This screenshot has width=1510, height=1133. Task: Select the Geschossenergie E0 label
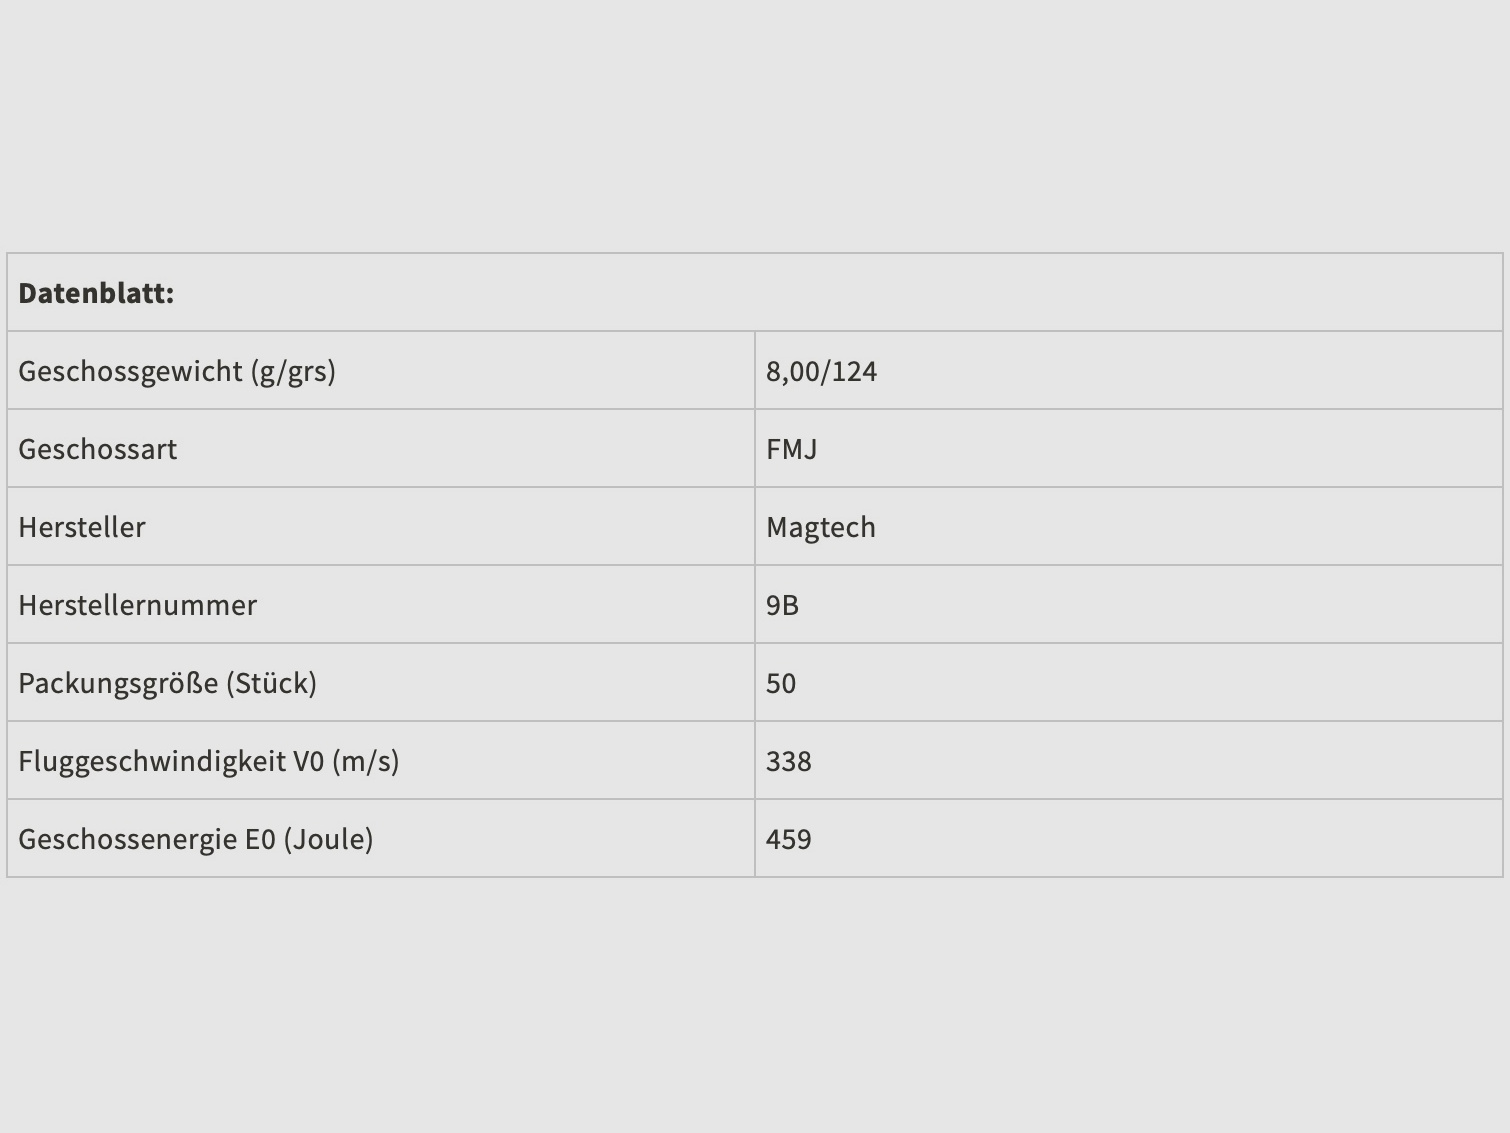[x=146, y=839]
